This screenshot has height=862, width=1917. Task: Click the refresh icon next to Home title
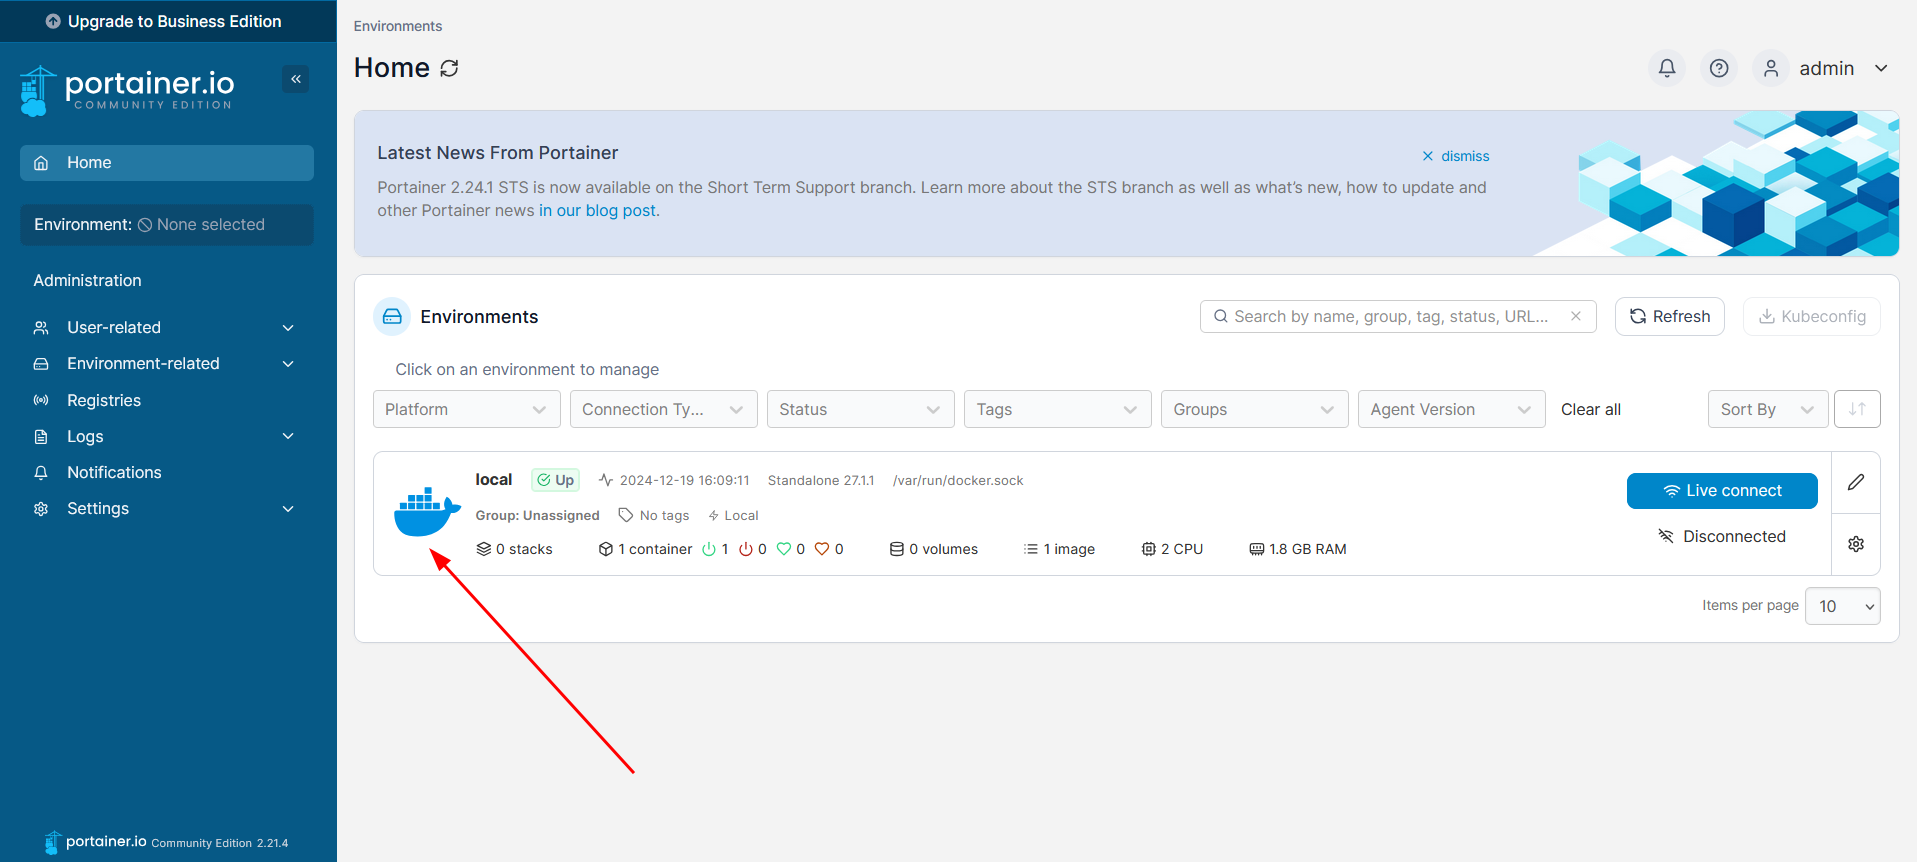(450, 68)
